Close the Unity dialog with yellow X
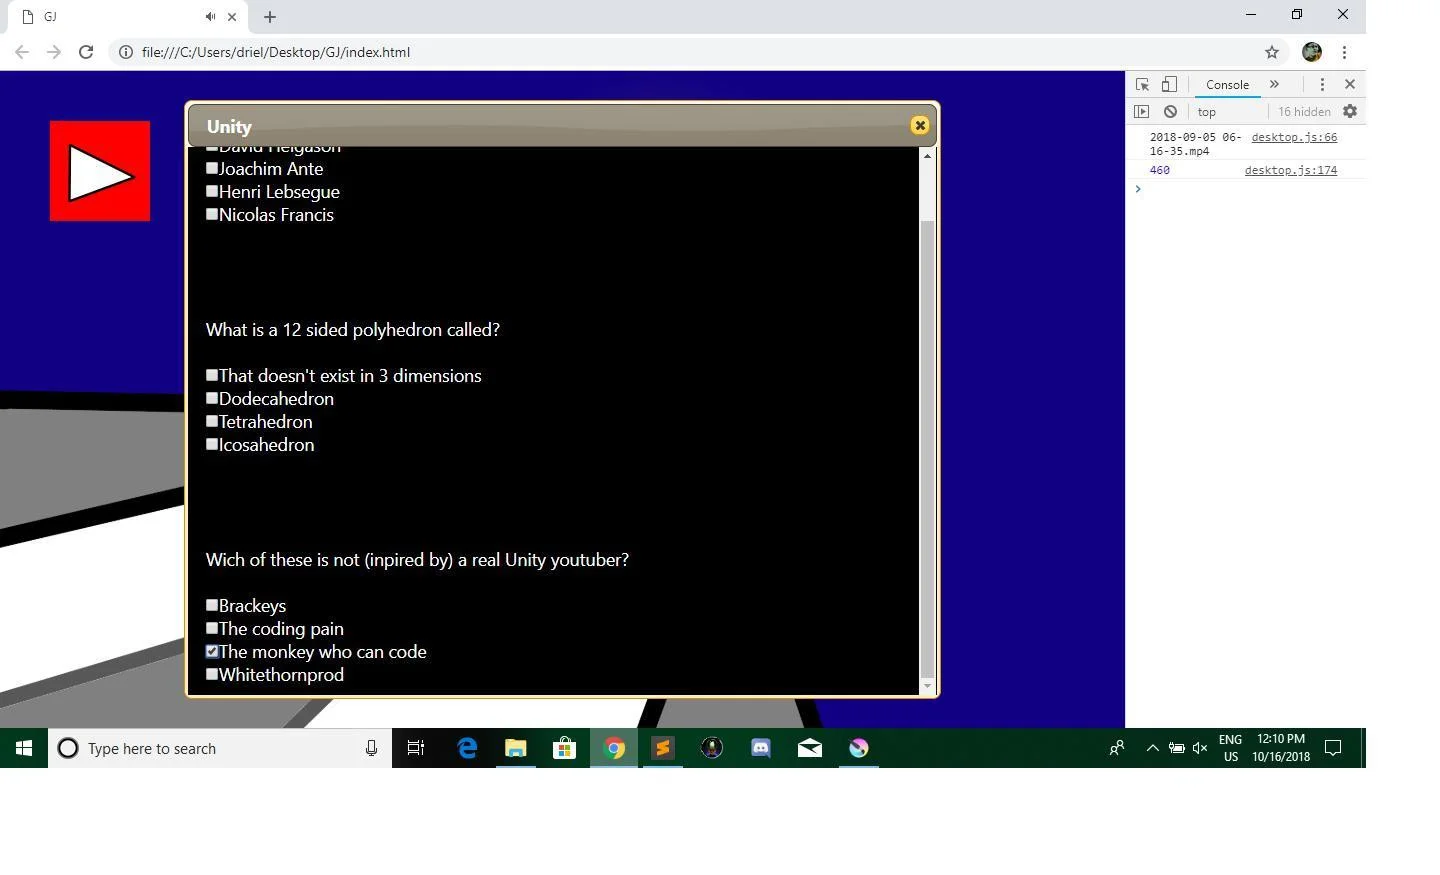1440x875 pixels. click(920, 125)
